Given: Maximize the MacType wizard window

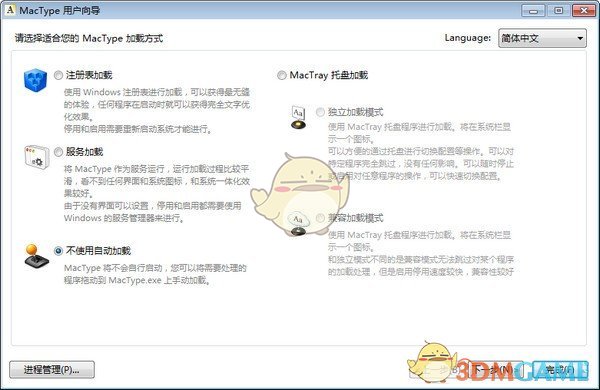Looking at the screenshot, I should coord(558,11).
